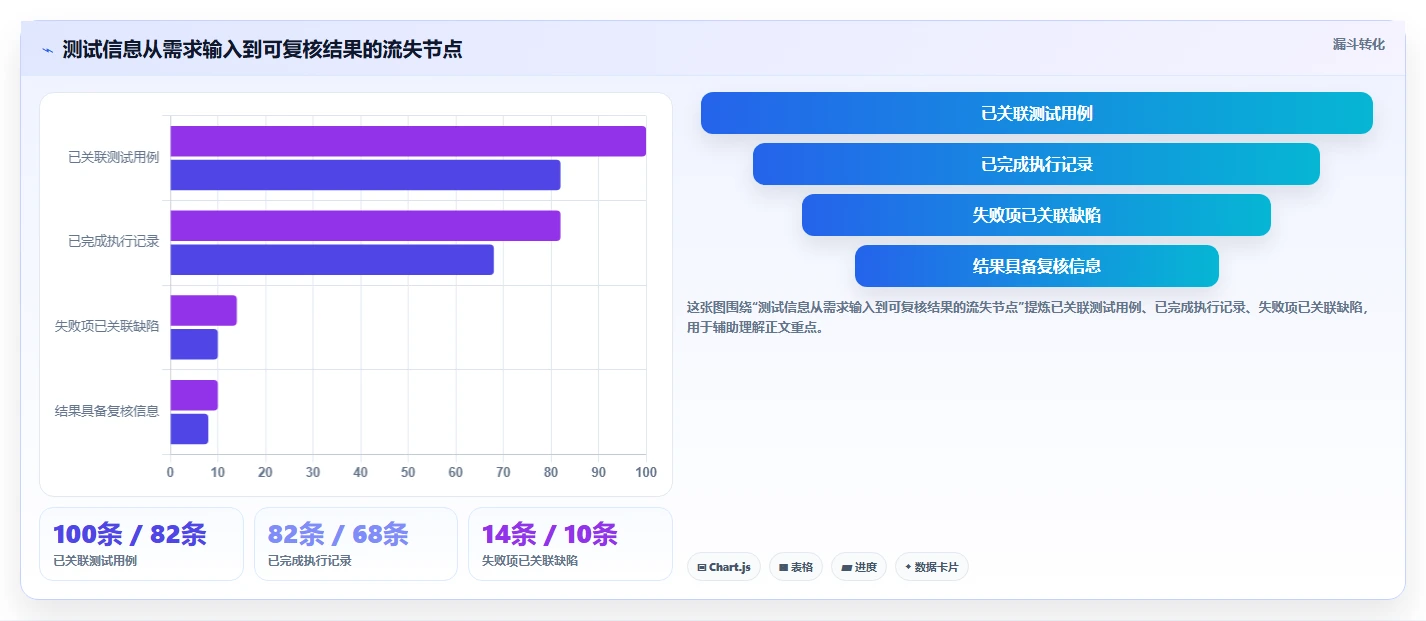This screenshot has width=1426, height=621.
Task: Click the x-axis tick label 0
Action: coord(170,472)
